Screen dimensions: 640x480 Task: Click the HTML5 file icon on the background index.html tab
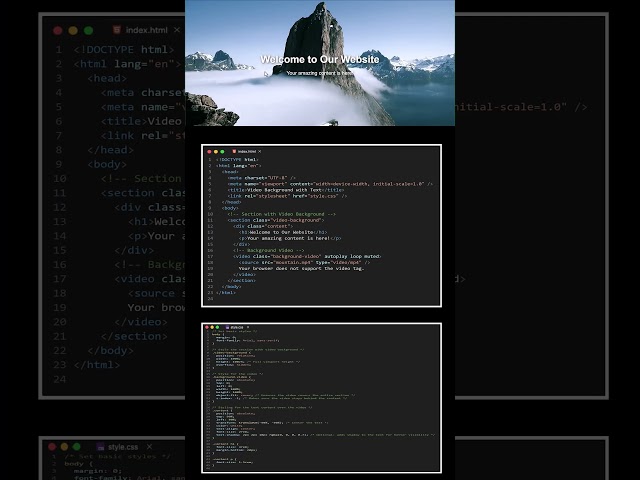(x=117, y=29)
